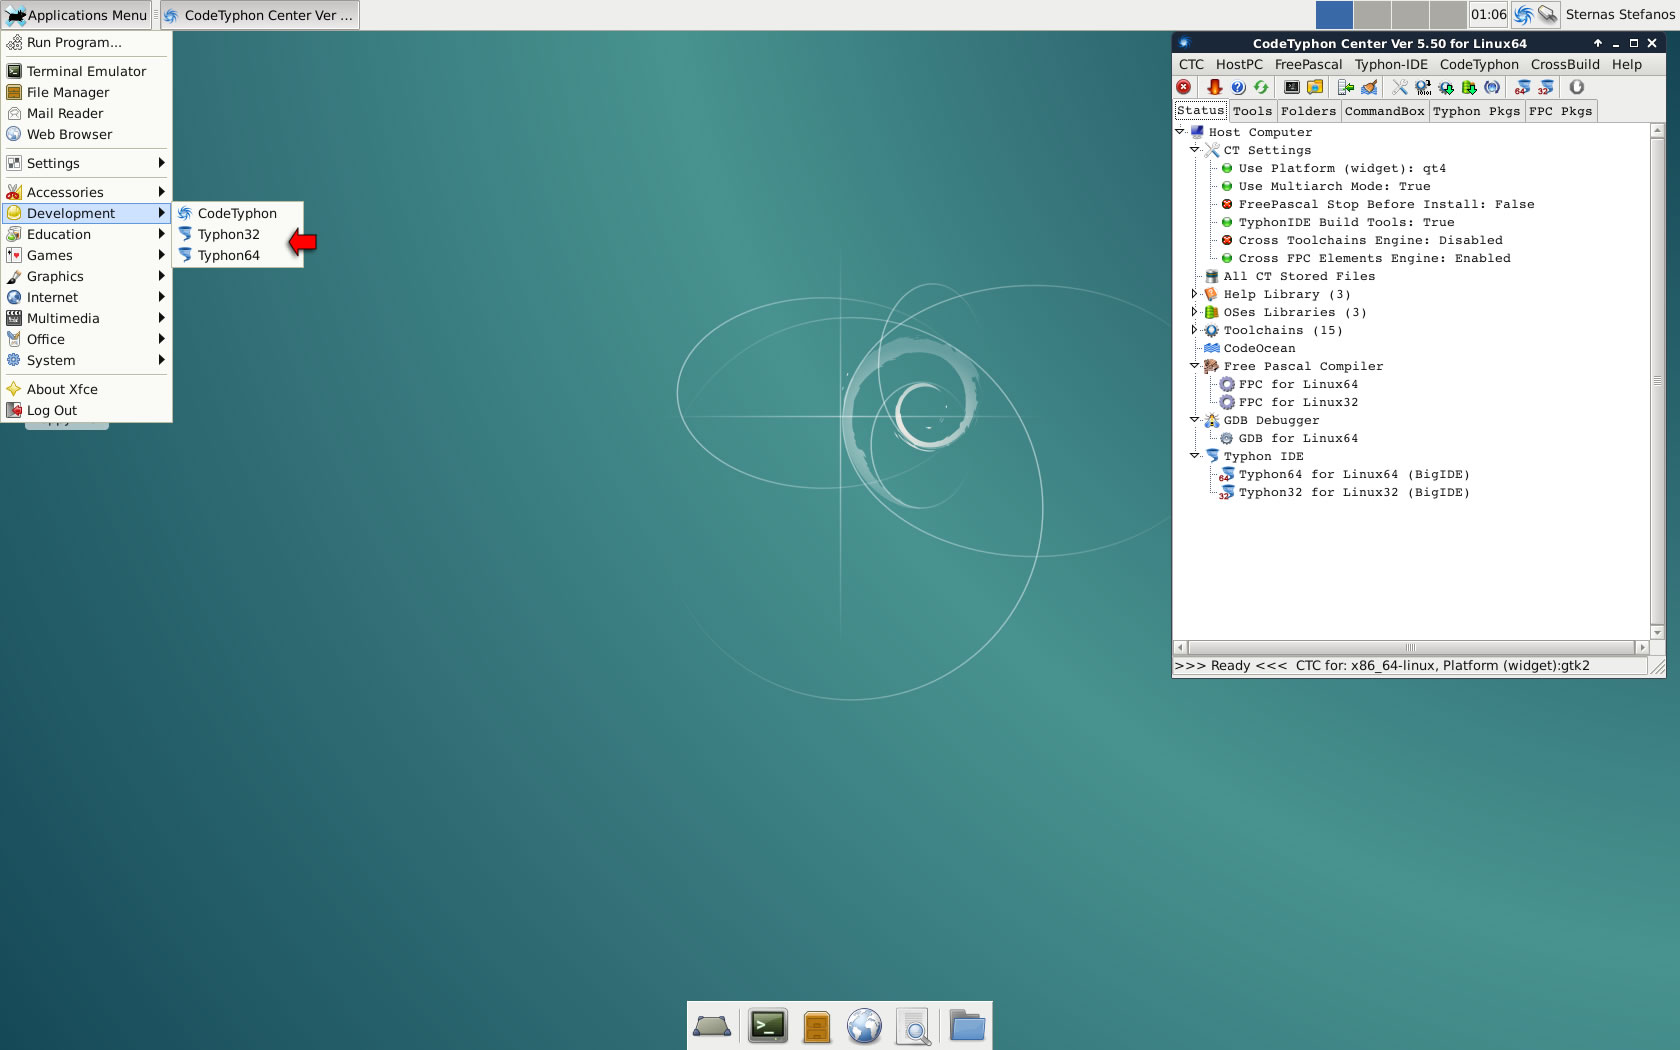Open application finder magnifier in dock
The width and height of the screenshot is (1680, 1050).
(913, 1027)
